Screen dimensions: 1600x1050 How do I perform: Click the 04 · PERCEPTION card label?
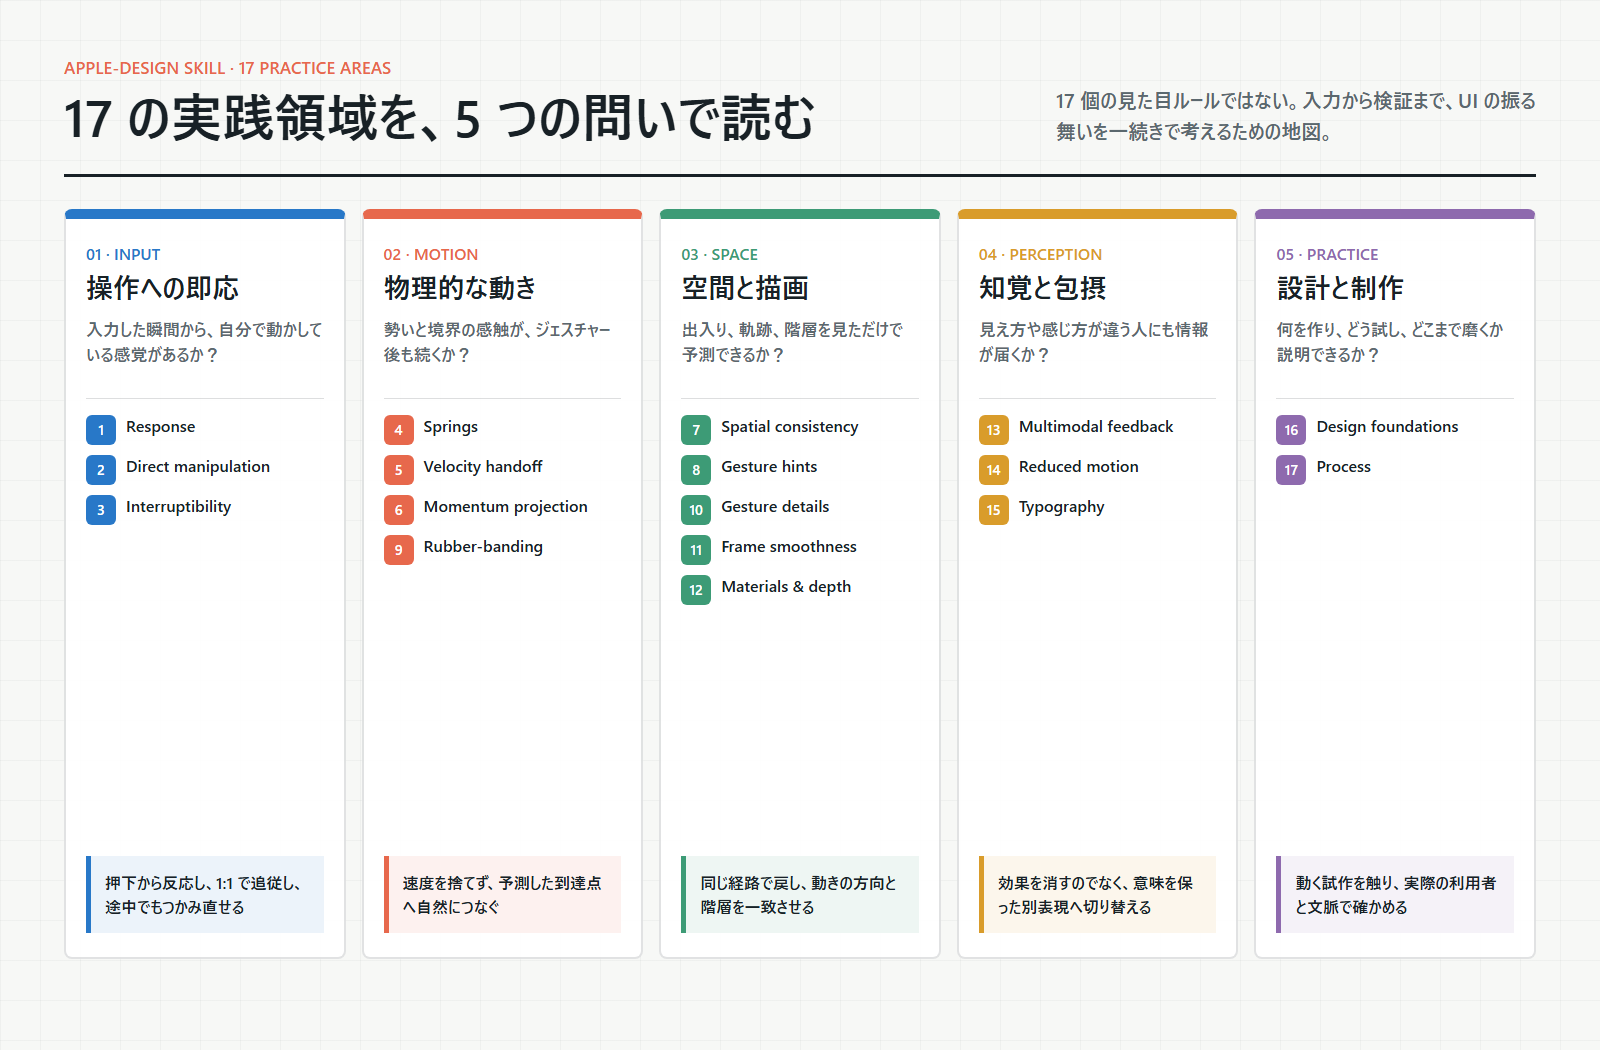tap(1041, 255)
